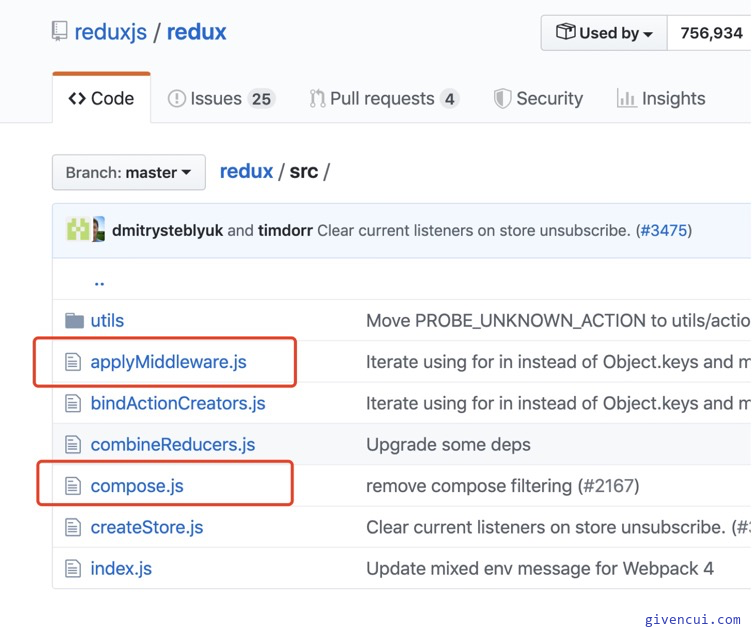Switch to the Security tab
The width and height of the screenshot is (752, 638).
(538, 98)
